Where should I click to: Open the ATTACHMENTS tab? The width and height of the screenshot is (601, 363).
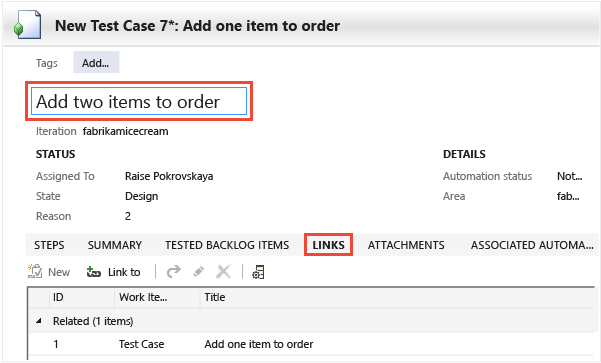tap(406, 245)
